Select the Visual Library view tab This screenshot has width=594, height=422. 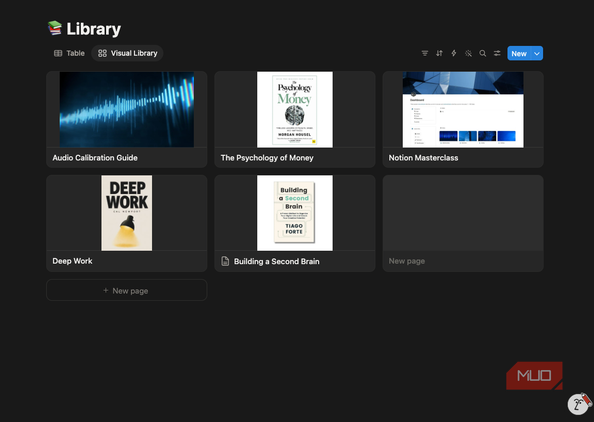coord(127,53)
